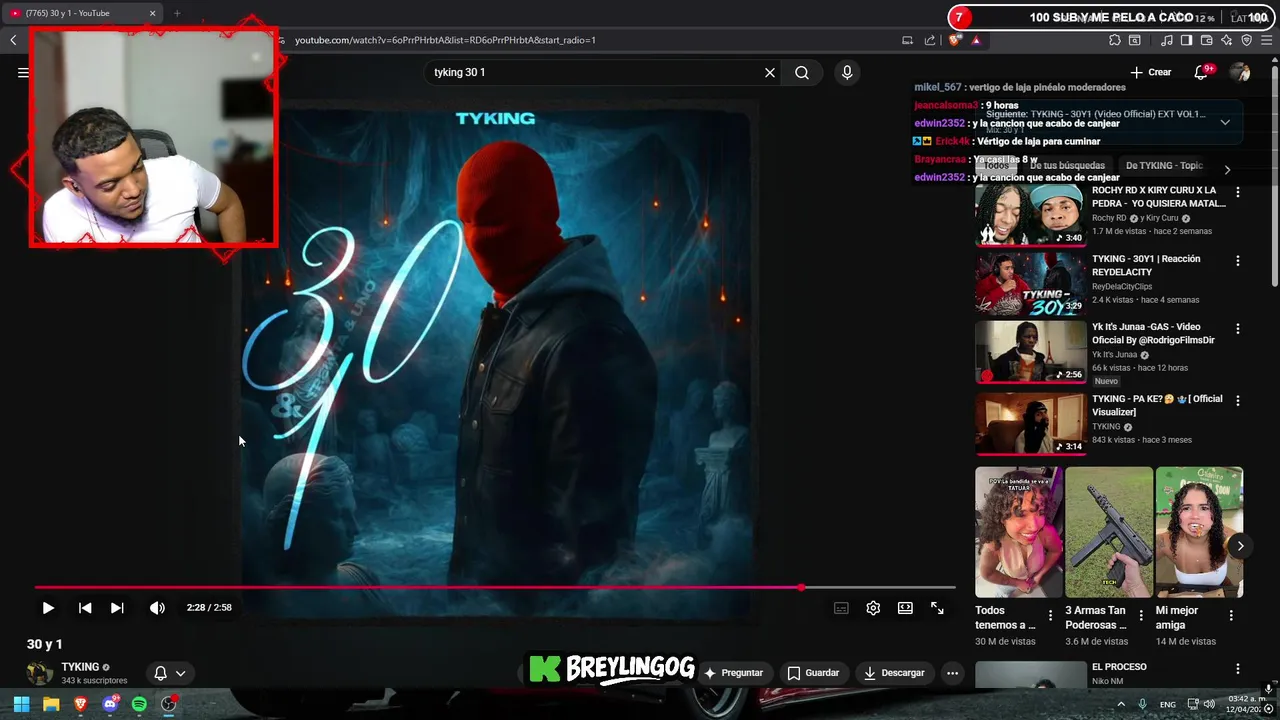Image resolution: width=1280 pixels, height=720 pixels.
Task: Open the EL PROCESO video title
Action: (x=1119, y=667)
